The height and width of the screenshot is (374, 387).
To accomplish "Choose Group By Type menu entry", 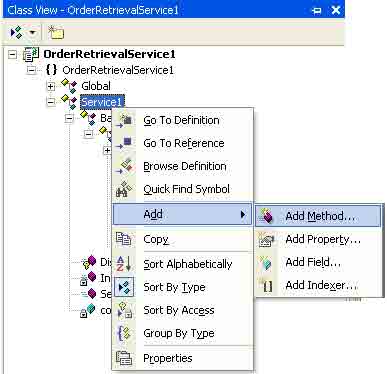I will (x=183, y=333).
